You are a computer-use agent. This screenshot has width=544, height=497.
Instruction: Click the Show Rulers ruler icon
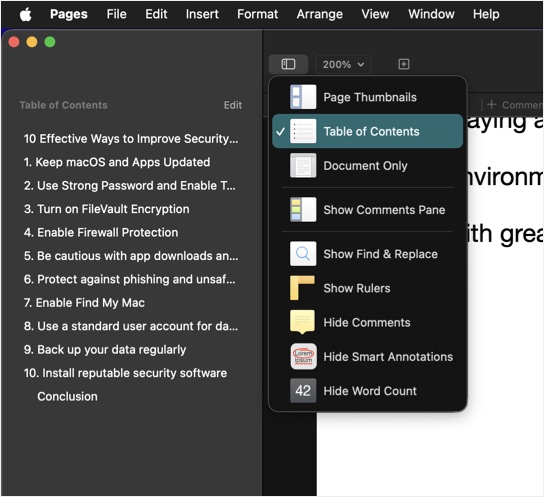click(x=303, y=288)
